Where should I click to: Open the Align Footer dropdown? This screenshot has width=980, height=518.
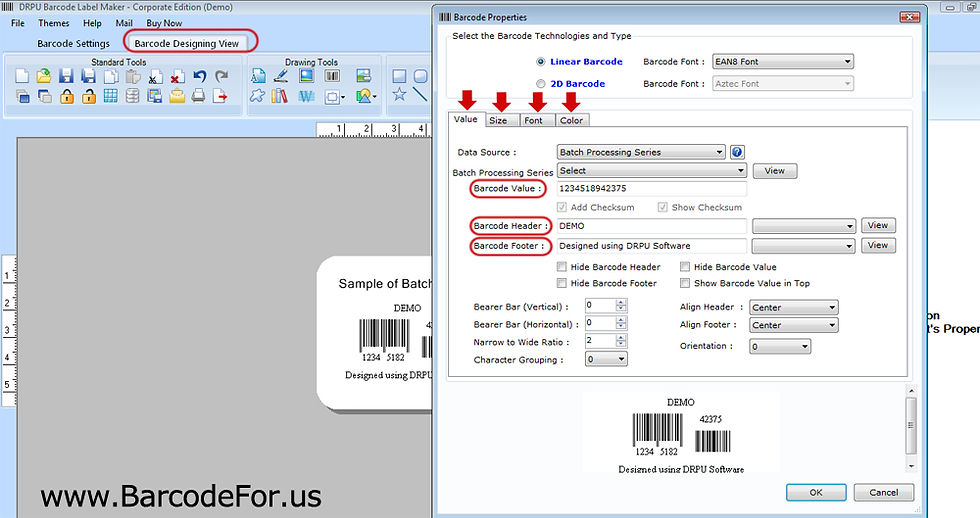(794, 325)
